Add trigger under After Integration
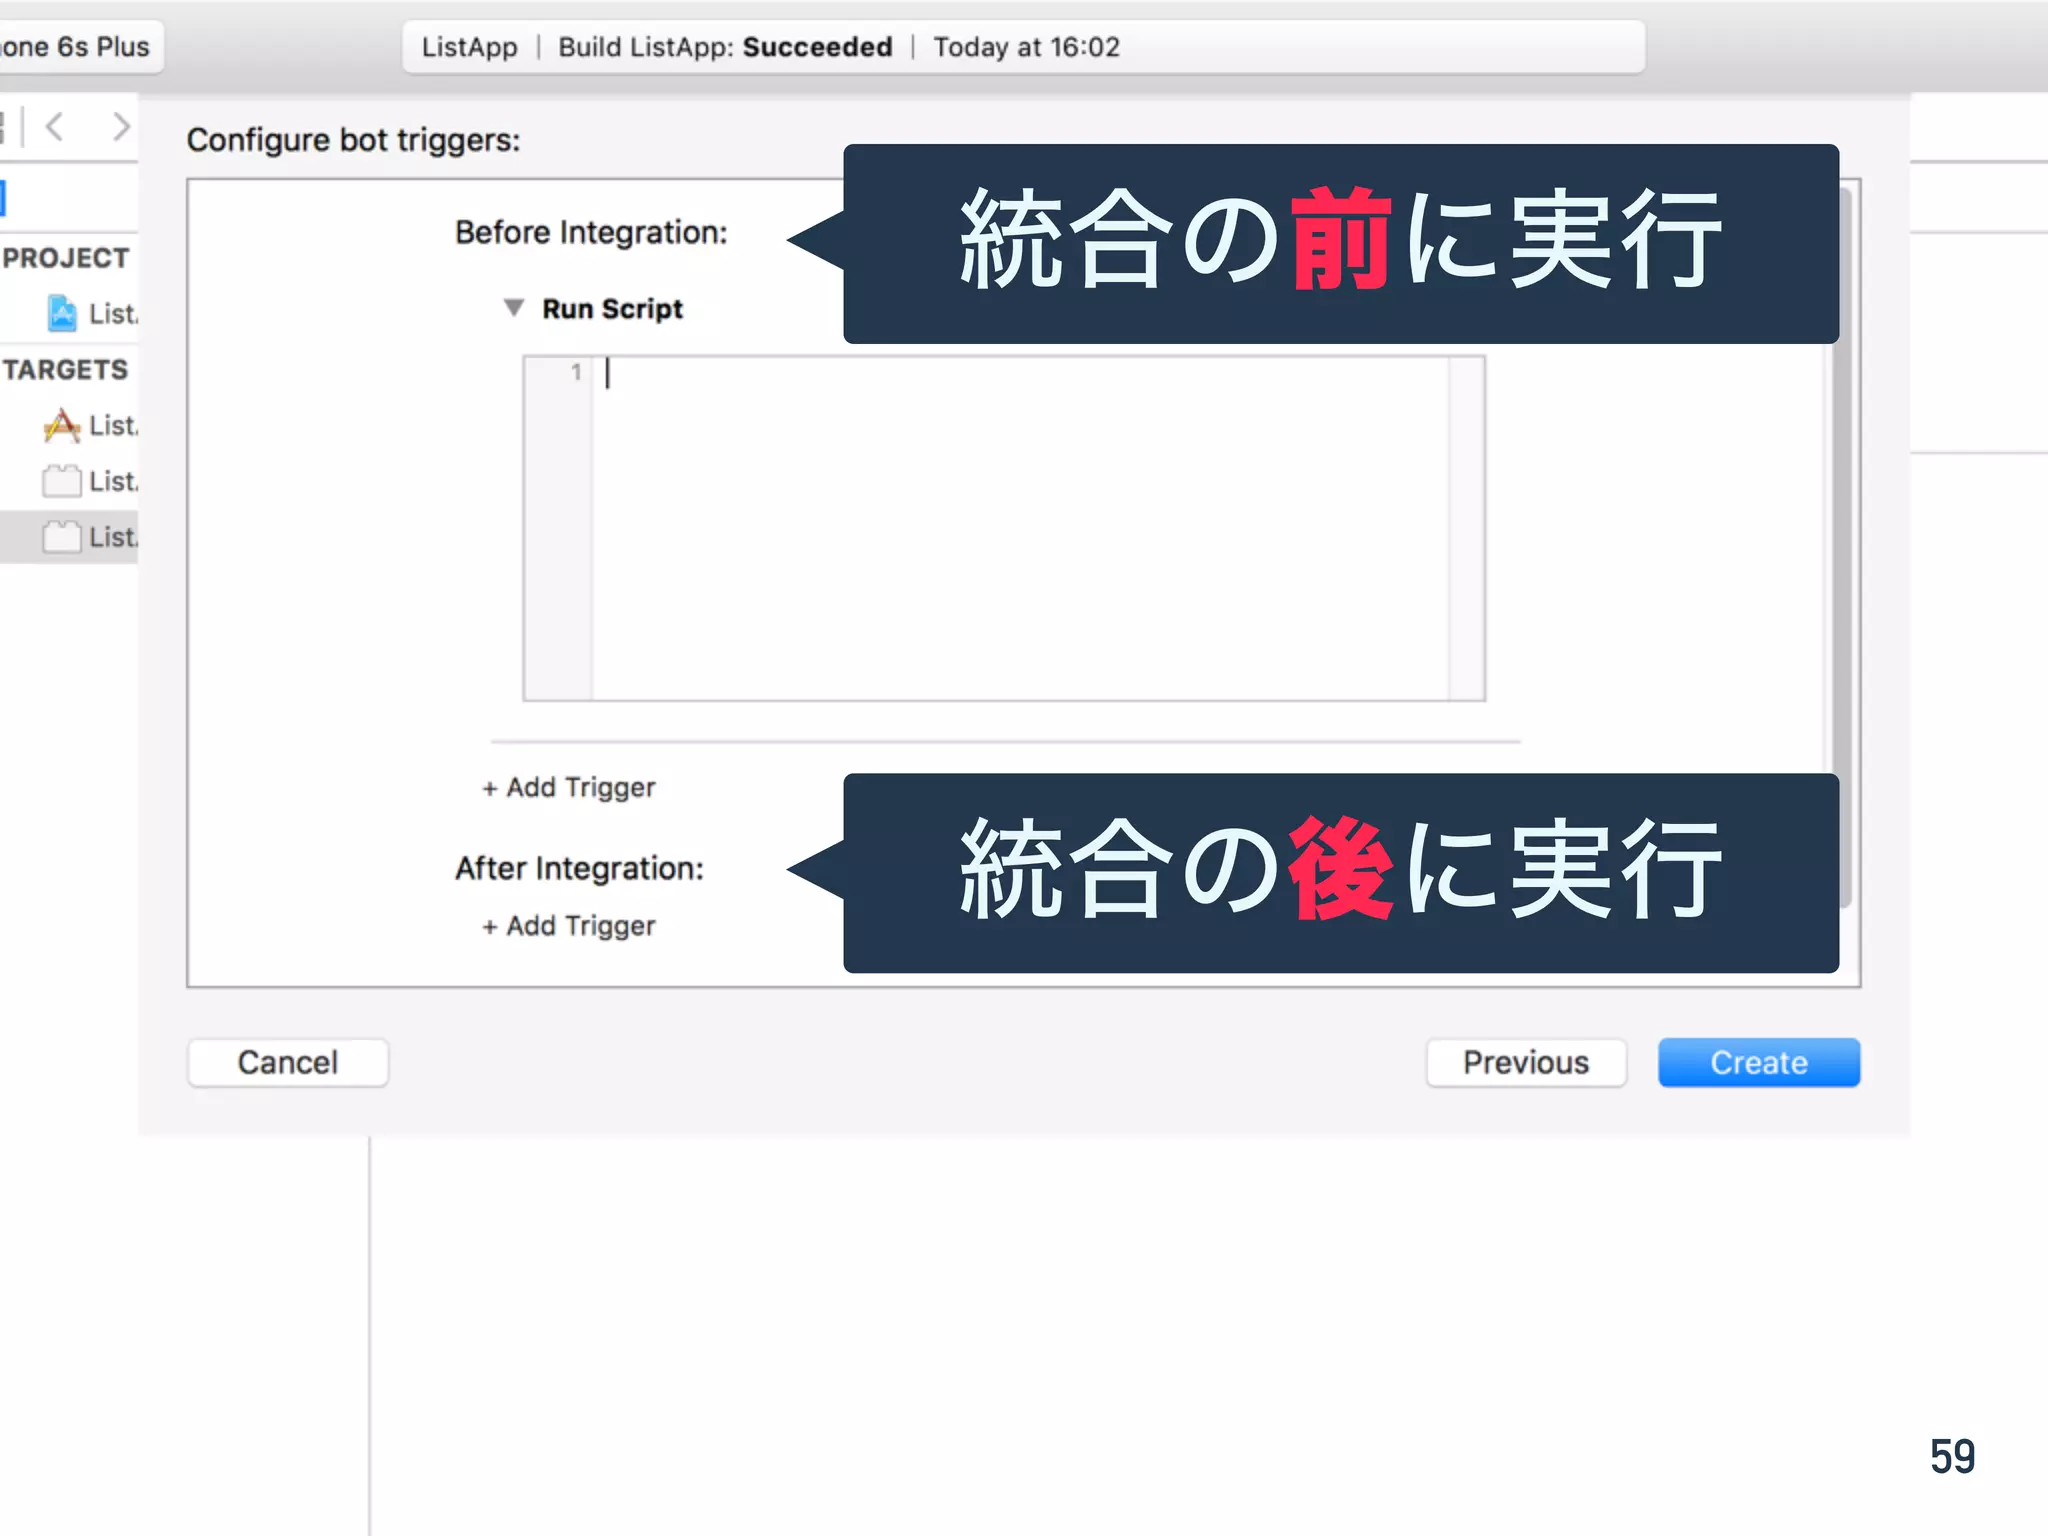The image size is (2048, 1536). (569, 926)
